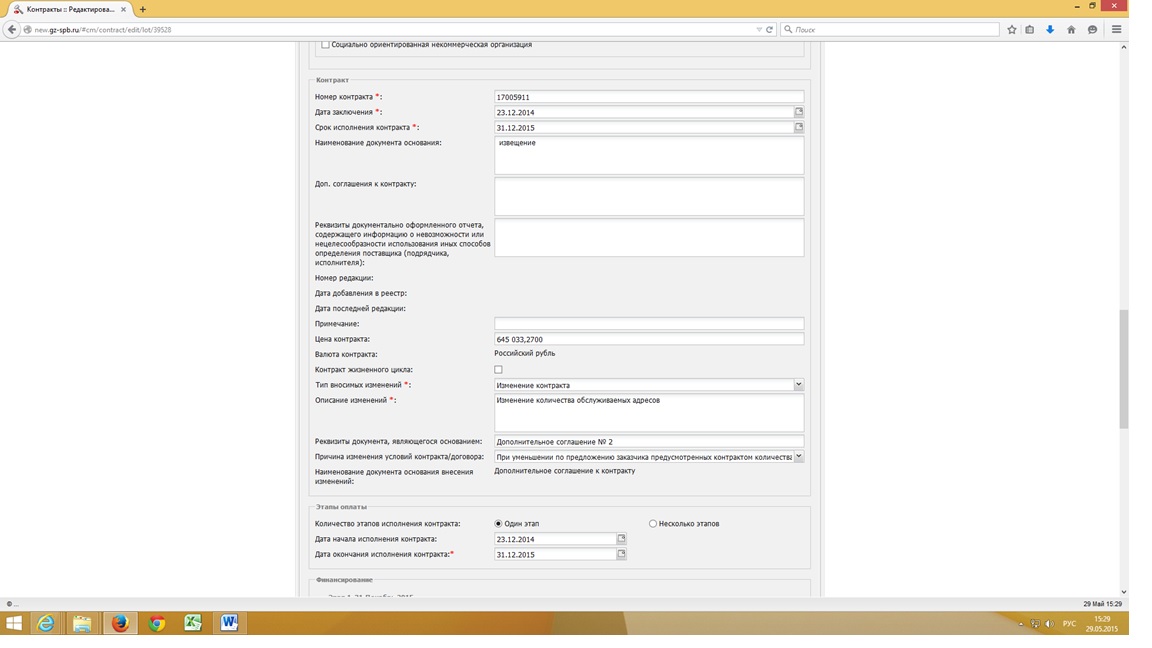1152x648 pixels.
Task: Bookmark this page with the star icon
Action: [x=1012, y=29]
